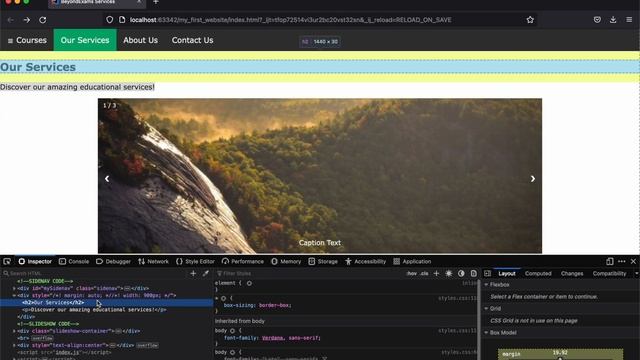This screenshot has height=360, width=640.
Task: Open Responsive Design Mode icon
Action: 610,262
